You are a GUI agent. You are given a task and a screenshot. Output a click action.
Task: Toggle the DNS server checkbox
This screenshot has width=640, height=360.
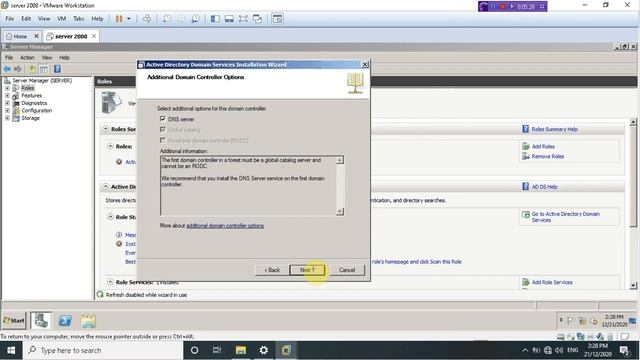pos(163,119)
